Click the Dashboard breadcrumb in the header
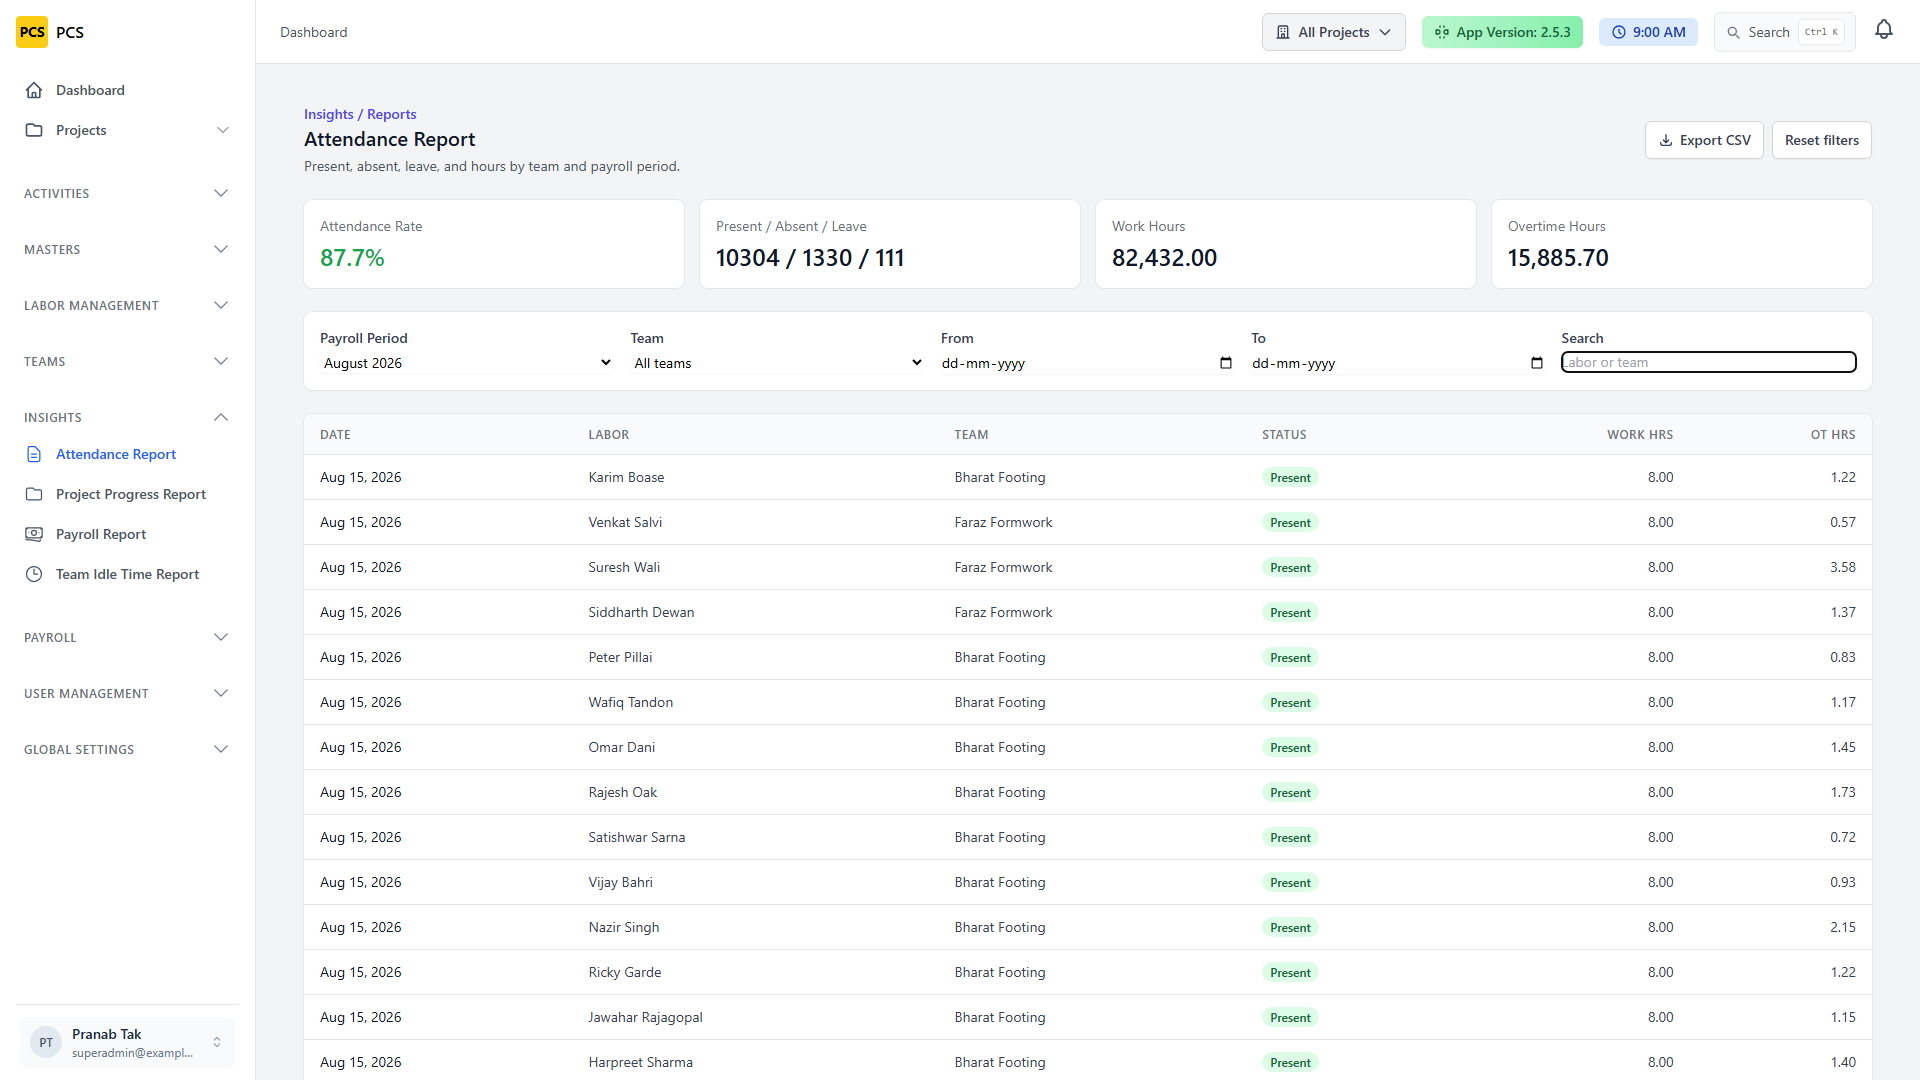Image resolution: width=1920 pixels, height=1080 pixels. click(x=314, y=32)
